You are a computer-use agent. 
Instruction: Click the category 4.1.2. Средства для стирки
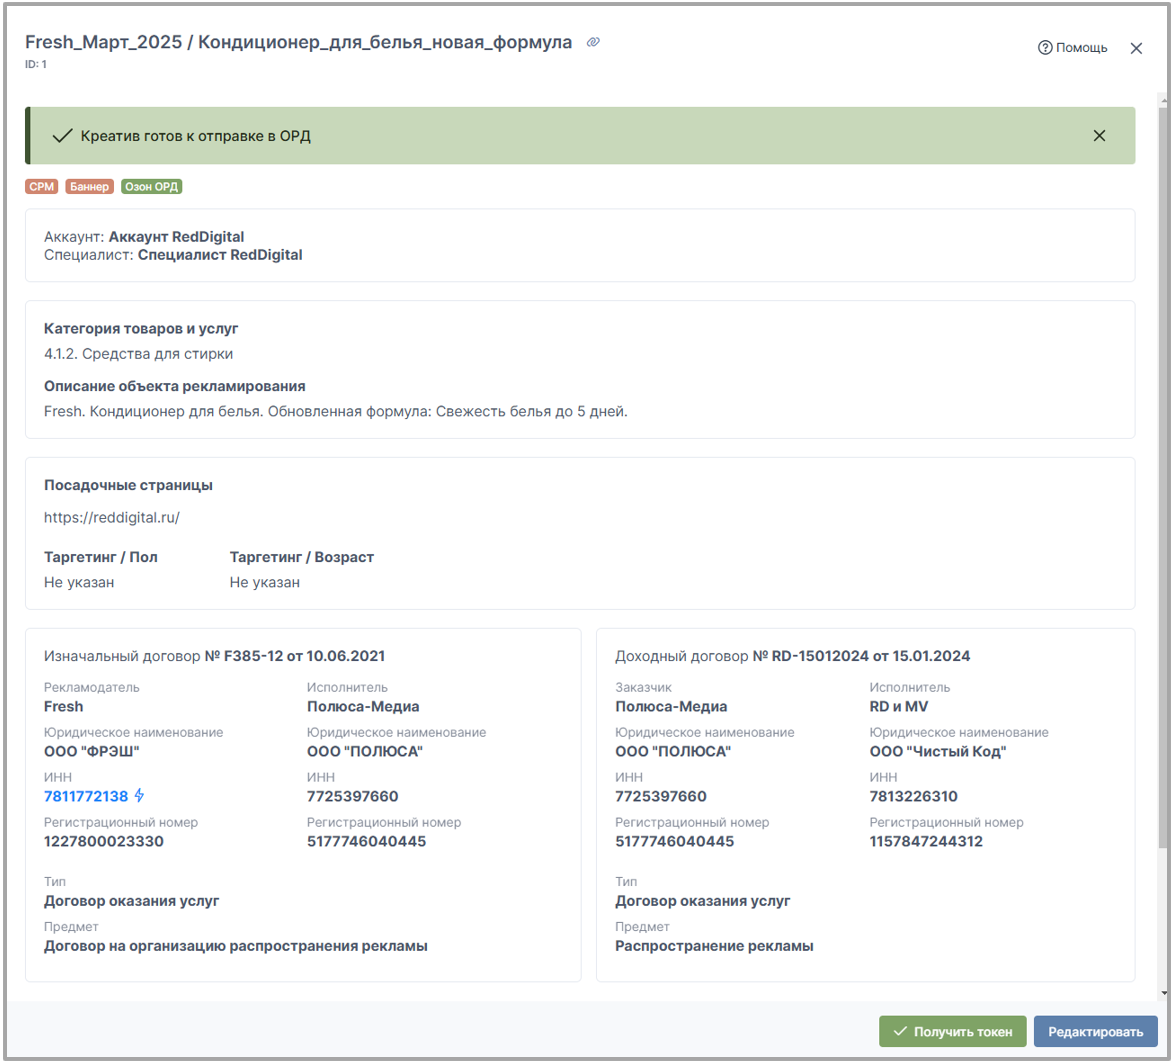coord(138,354)
